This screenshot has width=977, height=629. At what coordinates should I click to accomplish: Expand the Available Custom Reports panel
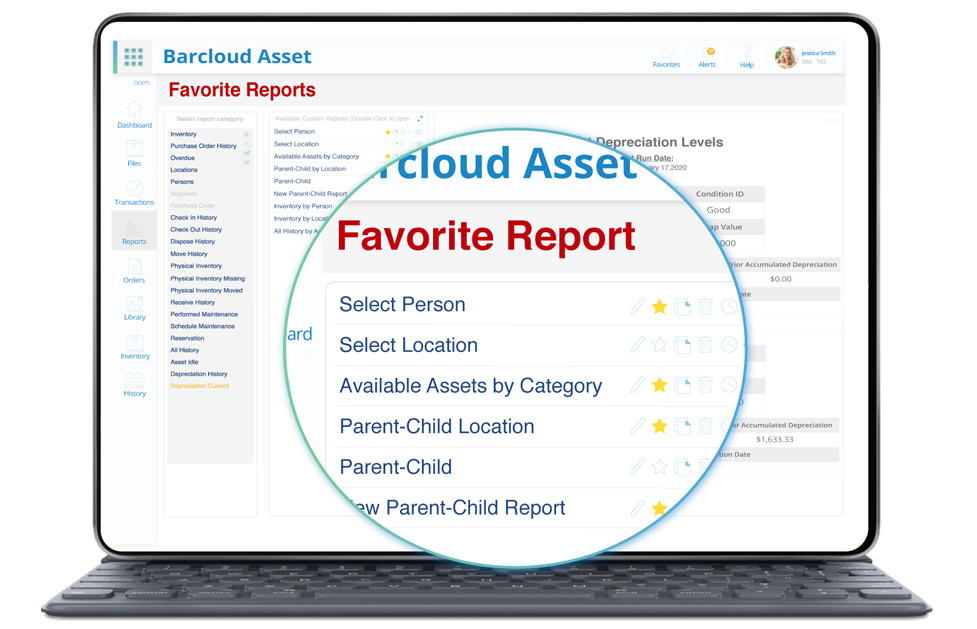pos(420,118)
